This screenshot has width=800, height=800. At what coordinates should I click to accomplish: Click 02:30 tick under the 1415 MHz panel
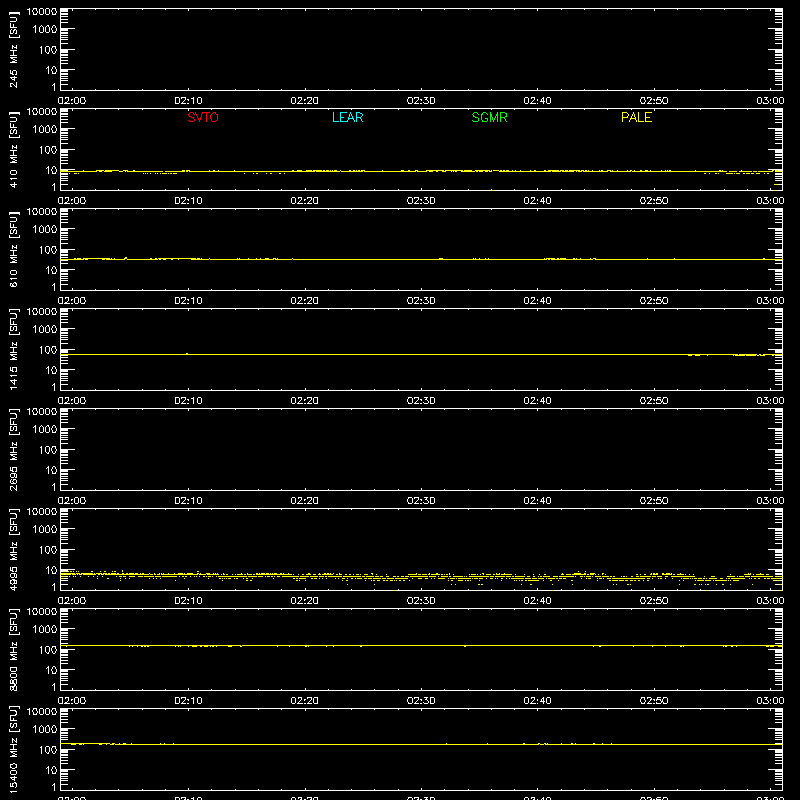[421, 401]
